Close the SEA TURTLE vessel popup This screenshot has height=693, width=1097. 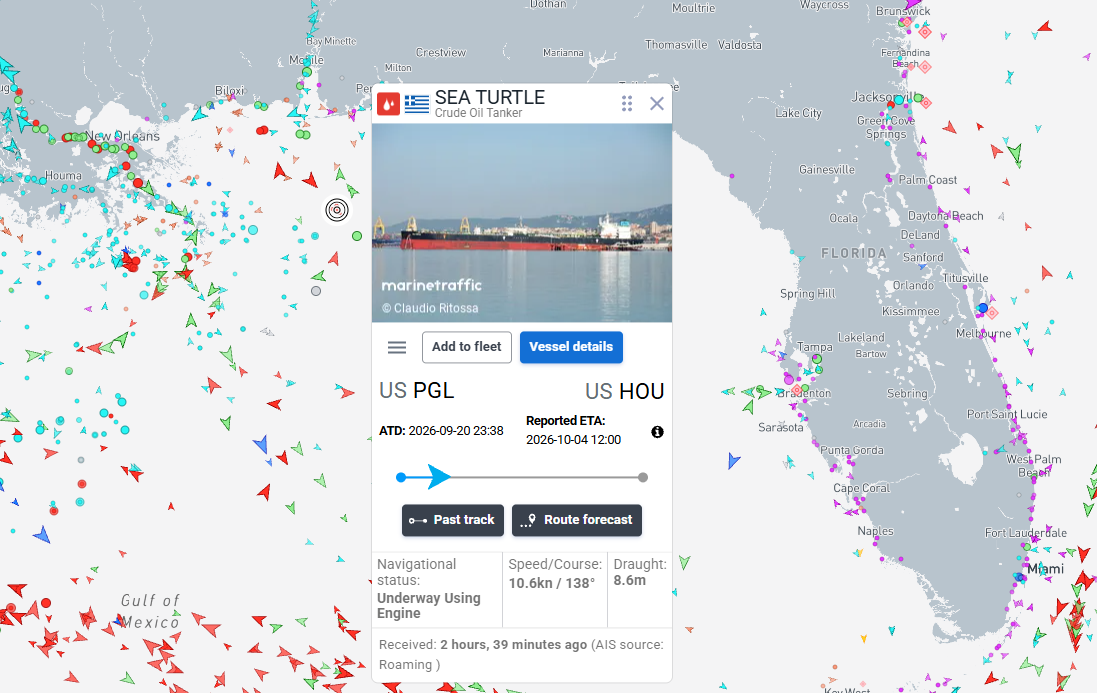656,103
